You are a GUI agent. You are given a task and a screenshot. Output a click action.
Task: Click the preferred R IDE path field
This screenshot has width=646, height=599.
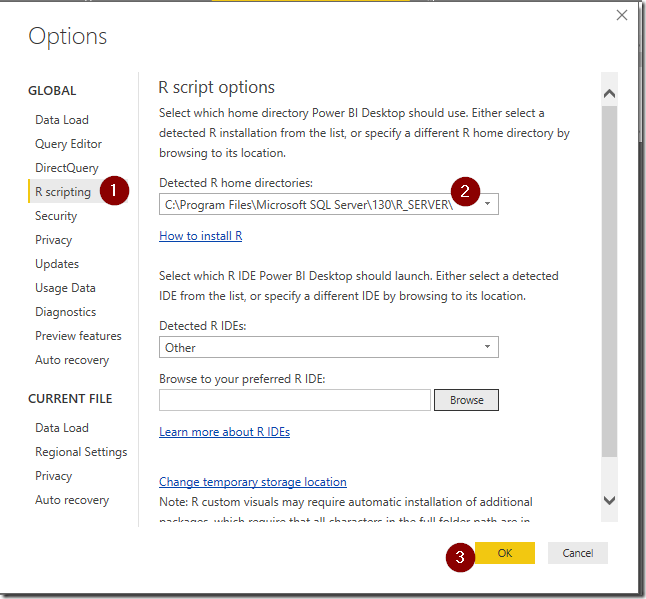click(x=295, y=400)
